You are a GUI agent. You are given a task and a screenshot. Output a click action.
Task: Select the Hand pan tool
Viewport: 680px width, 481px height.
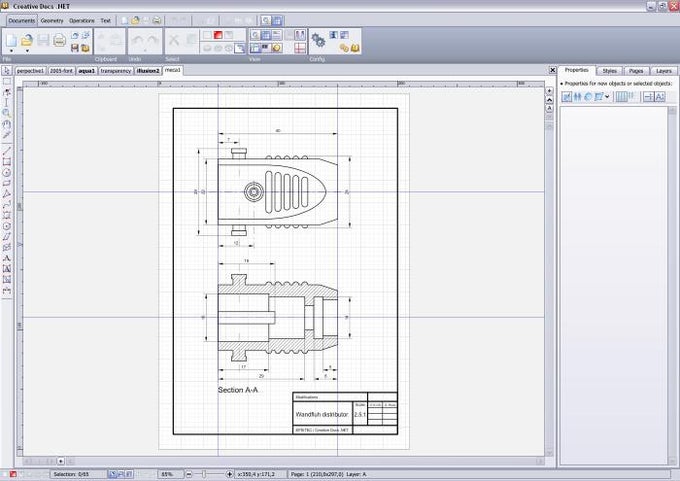click(7, 124)
